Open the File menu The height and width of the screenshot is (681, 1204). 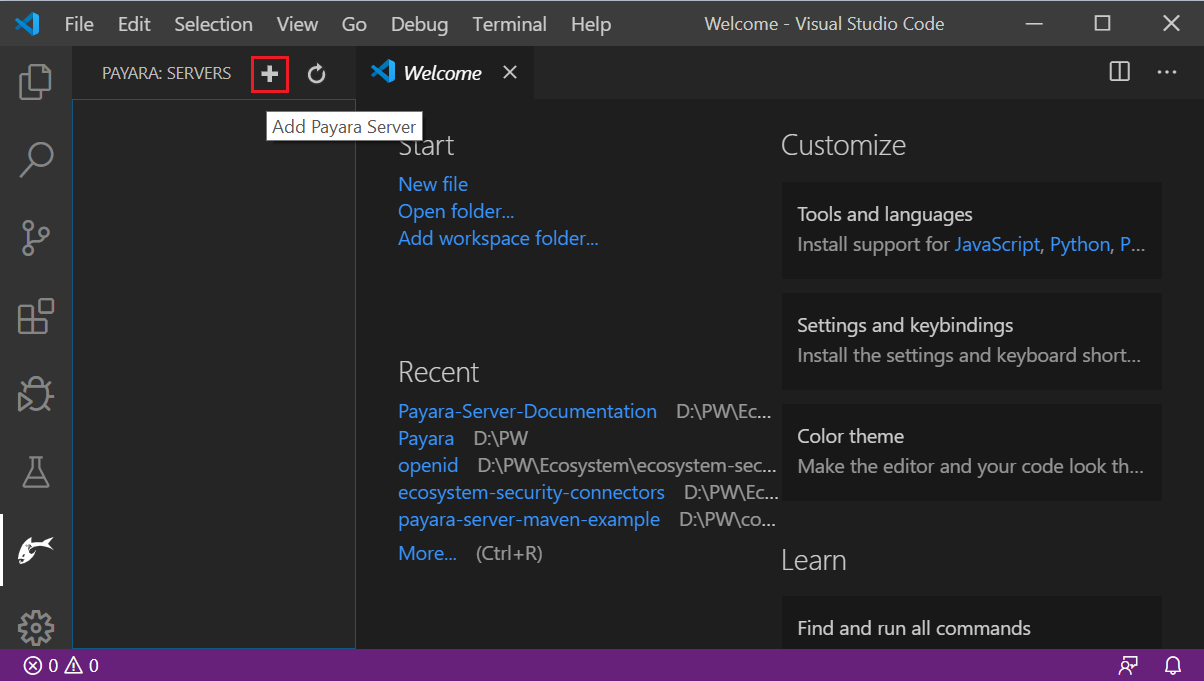pyautogui.click(x=79, y=24)
